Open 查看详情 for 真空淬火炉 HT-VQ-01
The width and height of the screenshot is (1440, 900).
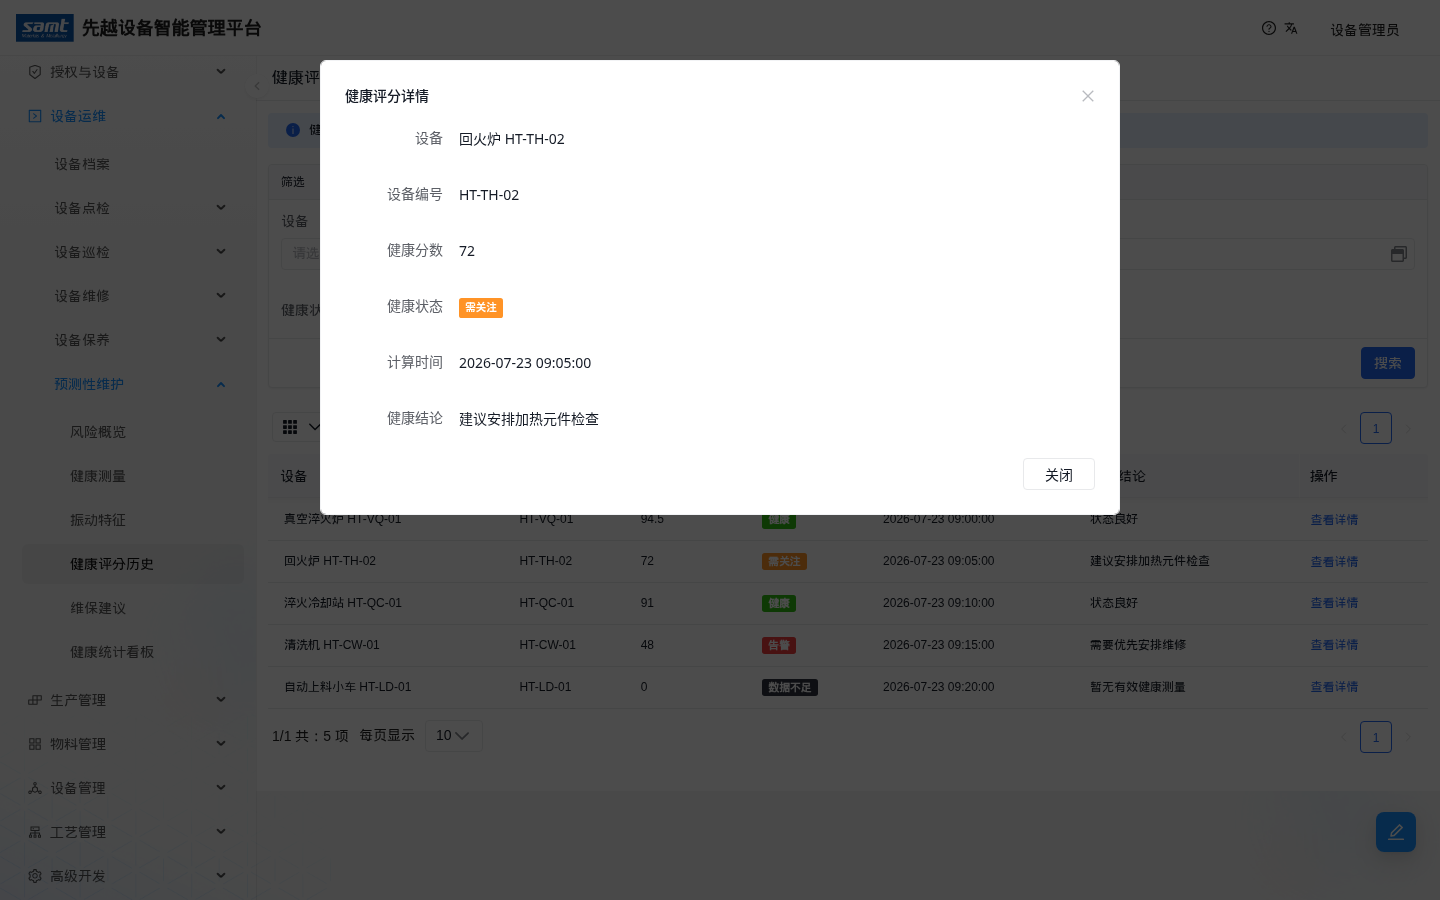(x=1334, y=520)
